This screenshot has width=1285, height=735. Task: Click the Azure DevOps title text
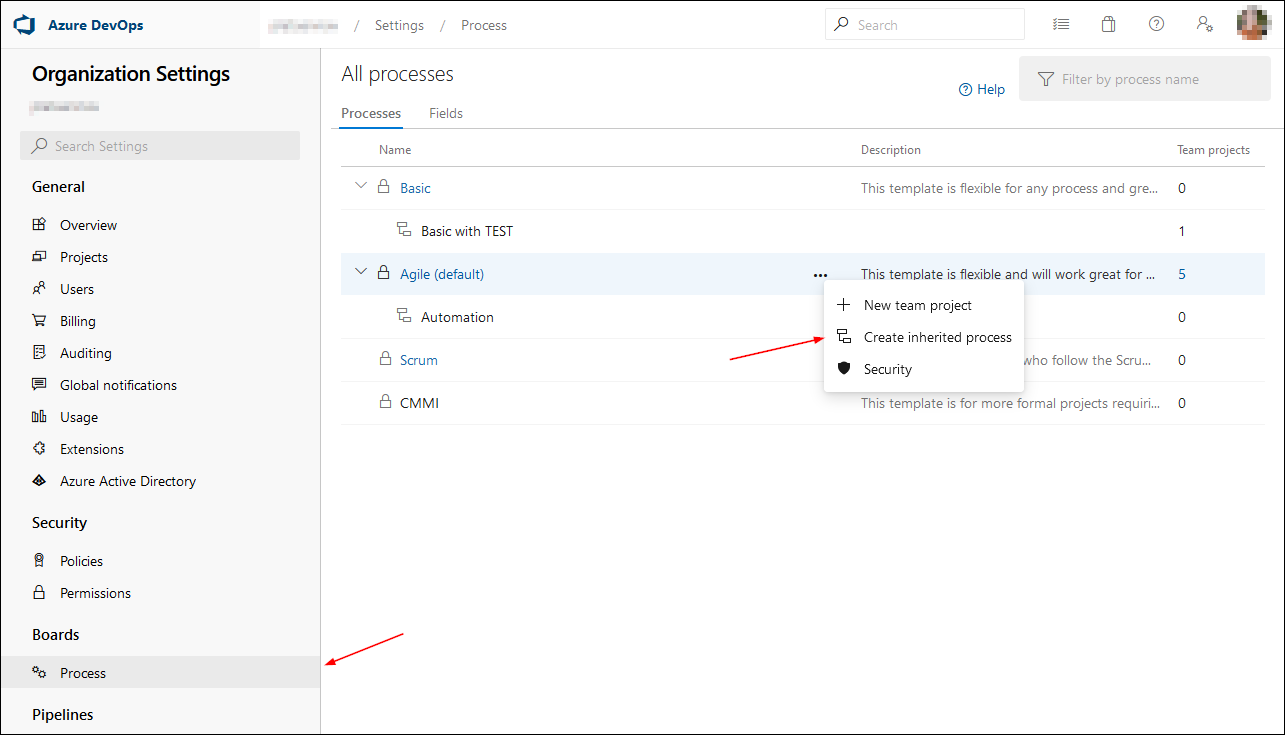click(96, 25)
